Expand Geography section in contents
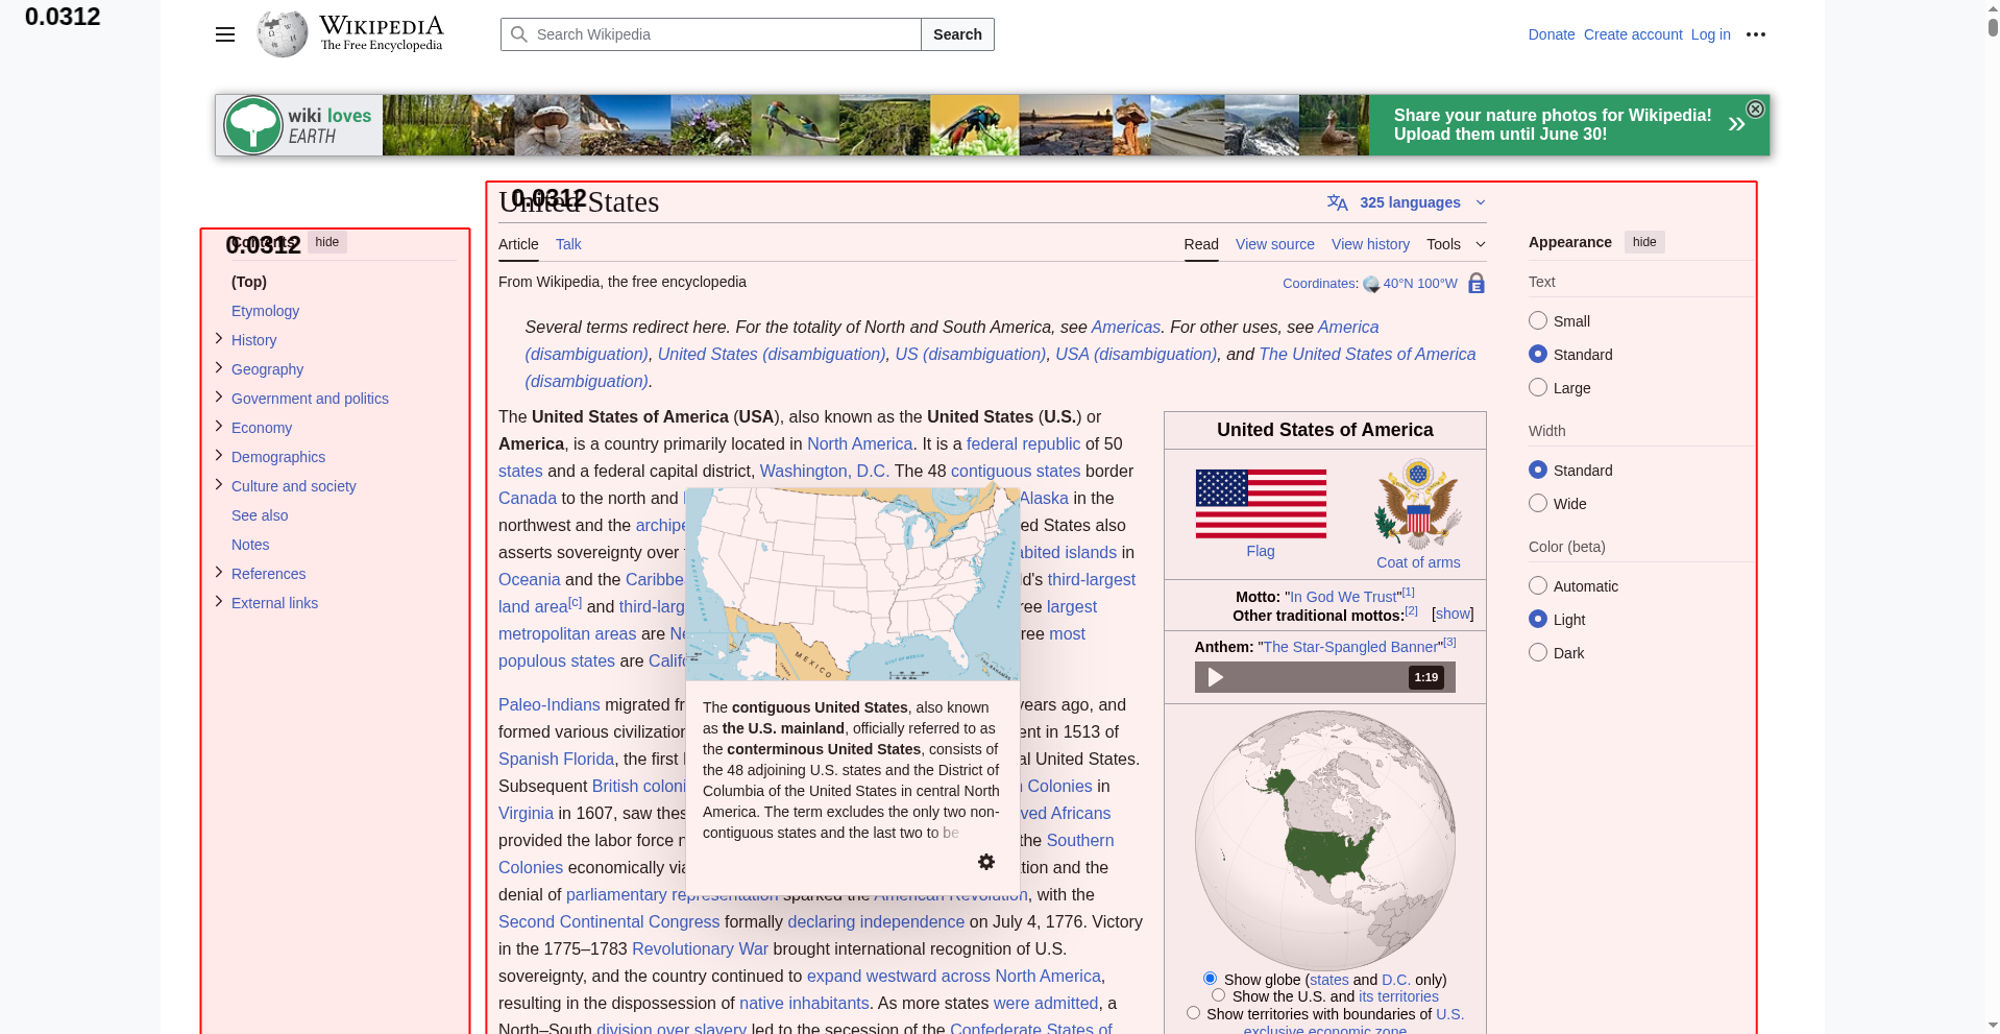The image size is (2000, 1034). (219, 368)
